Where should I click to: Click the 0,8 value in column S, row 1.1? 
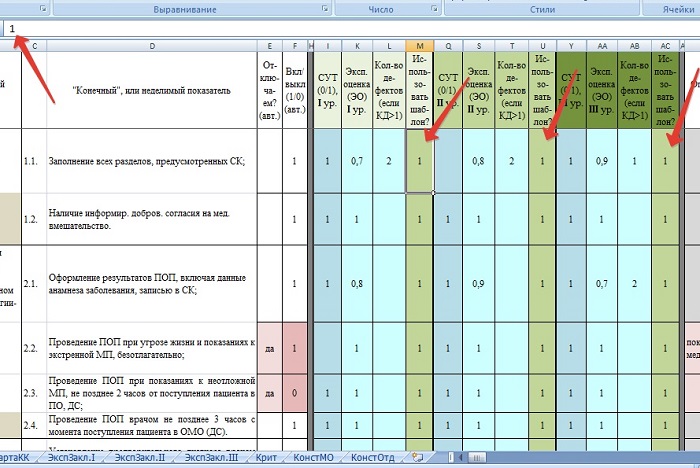[479, 161]
